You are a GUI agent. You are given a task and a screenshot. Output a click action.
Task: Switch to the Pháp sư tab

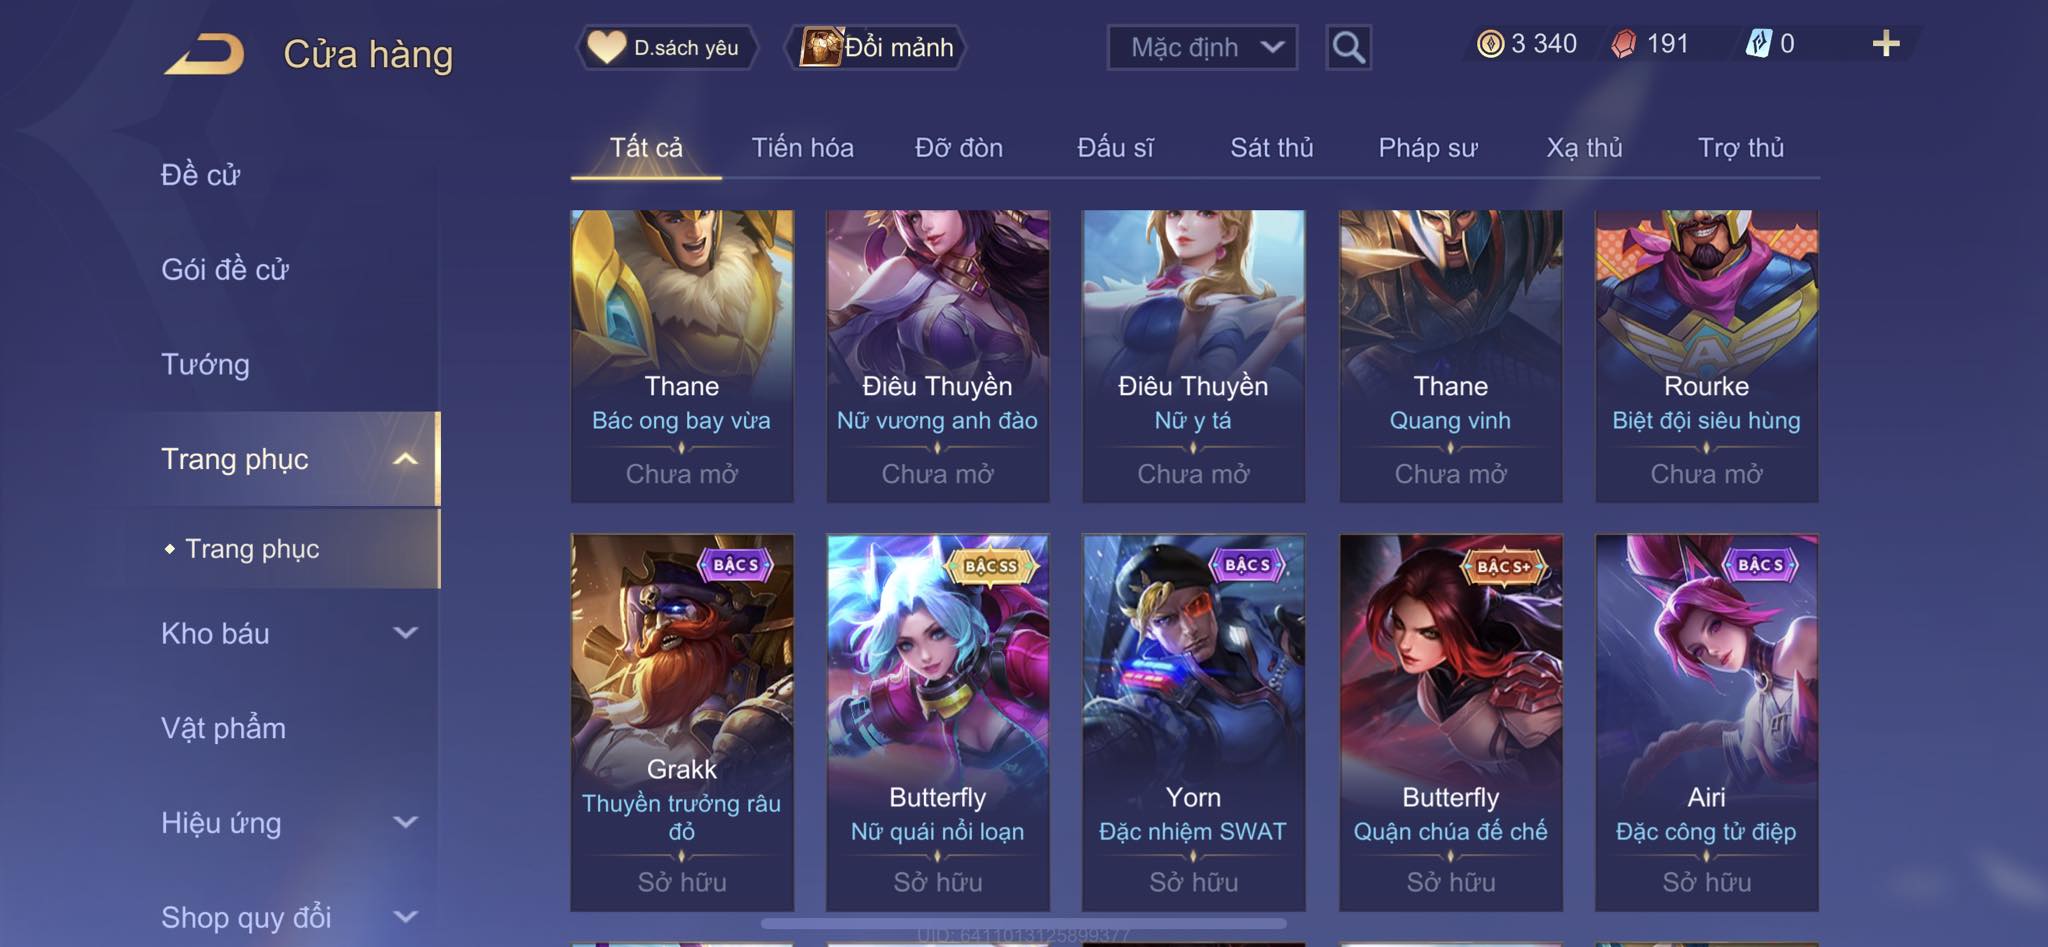(1427, 148)
